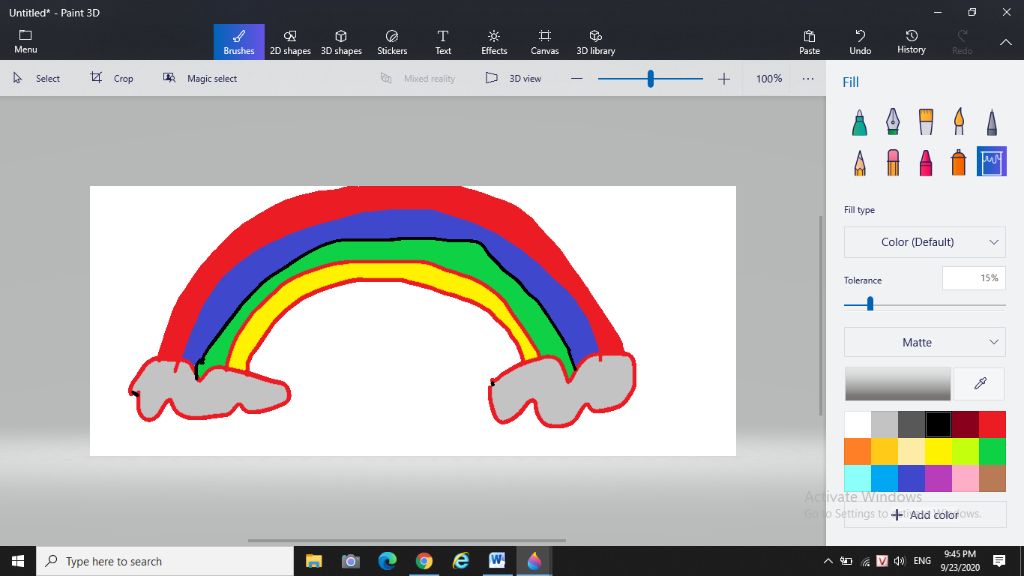1024x576 pixels.
Task: Click the Windows search box
Action: tap(165, 561)
